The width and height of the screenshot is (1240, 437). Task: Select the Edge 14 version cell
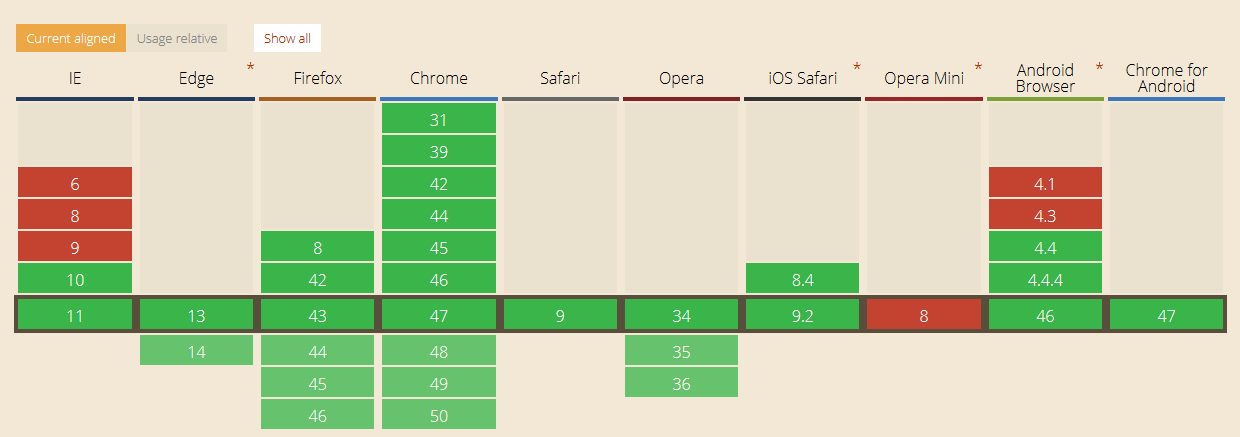[196, 351]
